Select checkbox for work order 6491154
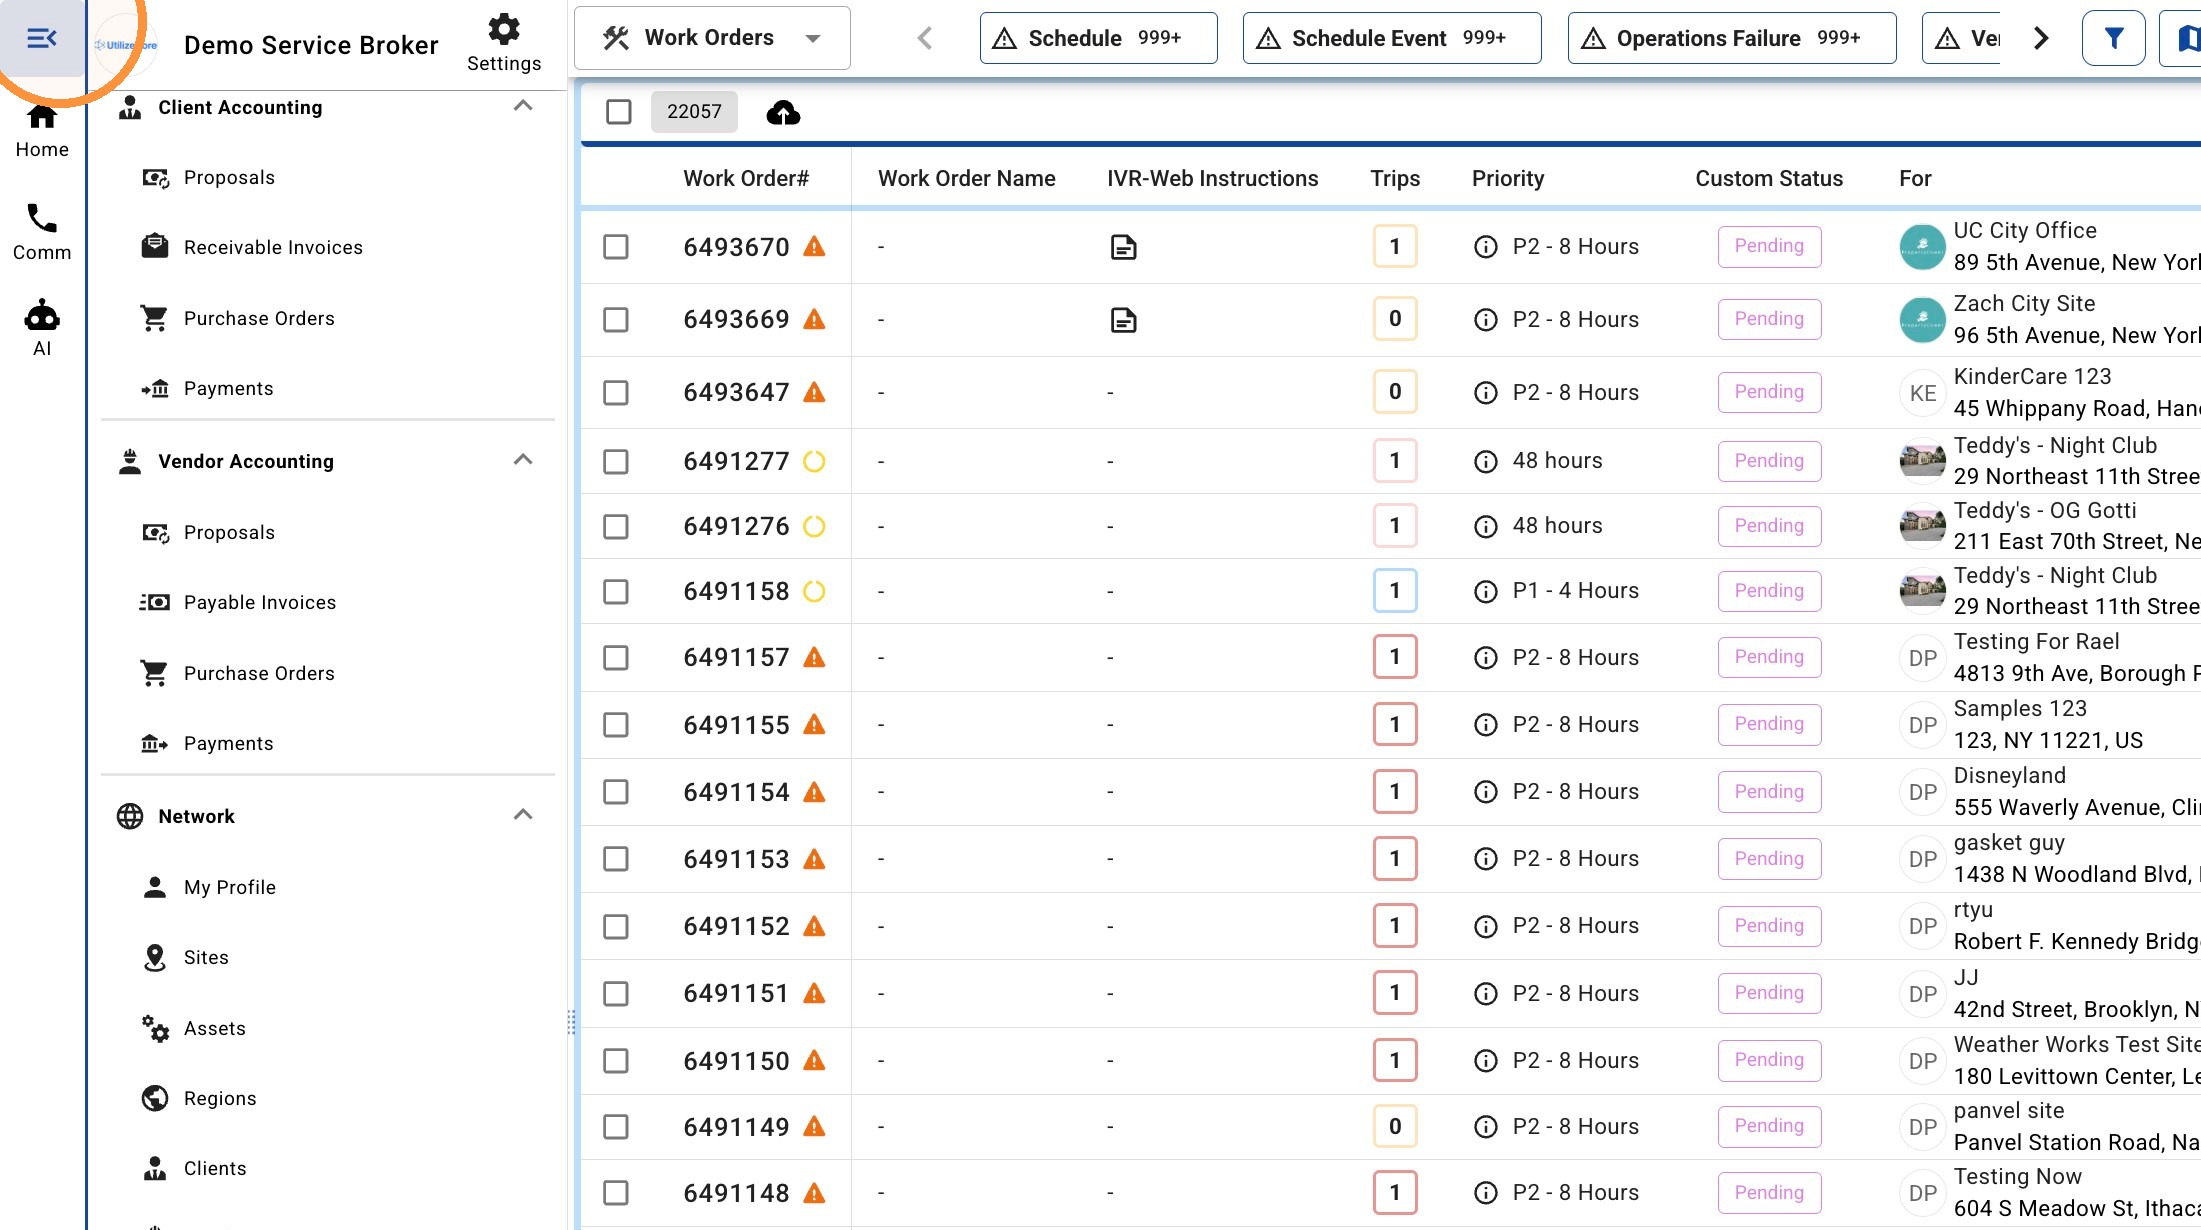Viewport: 2201px width, 1230px height. point(616,792)
